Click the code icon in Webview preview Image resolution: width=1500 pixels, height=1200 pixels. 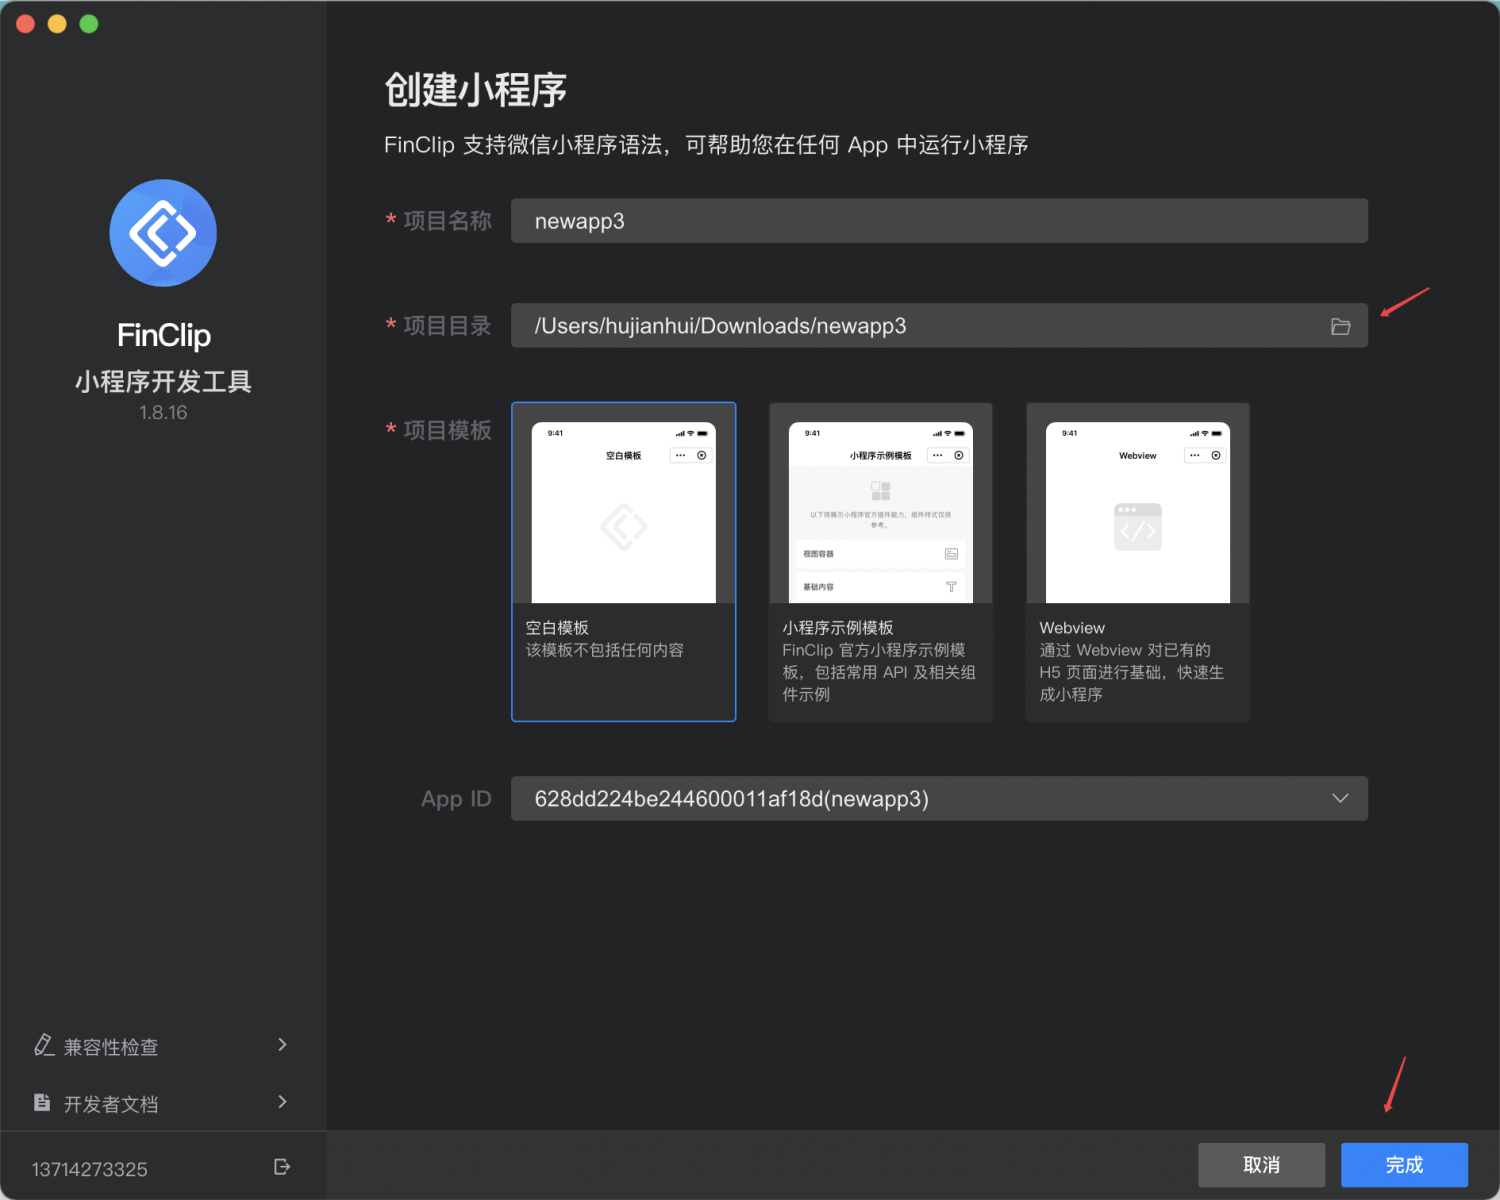coord(1138,526)
